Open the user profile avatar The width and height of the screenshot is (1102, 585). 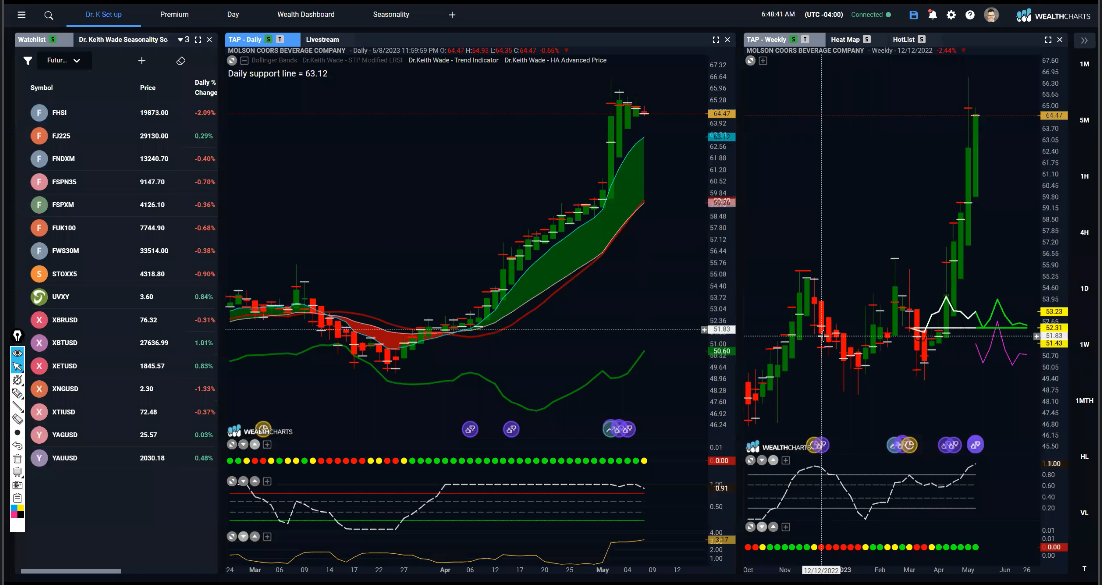click(x=991, y=15)
